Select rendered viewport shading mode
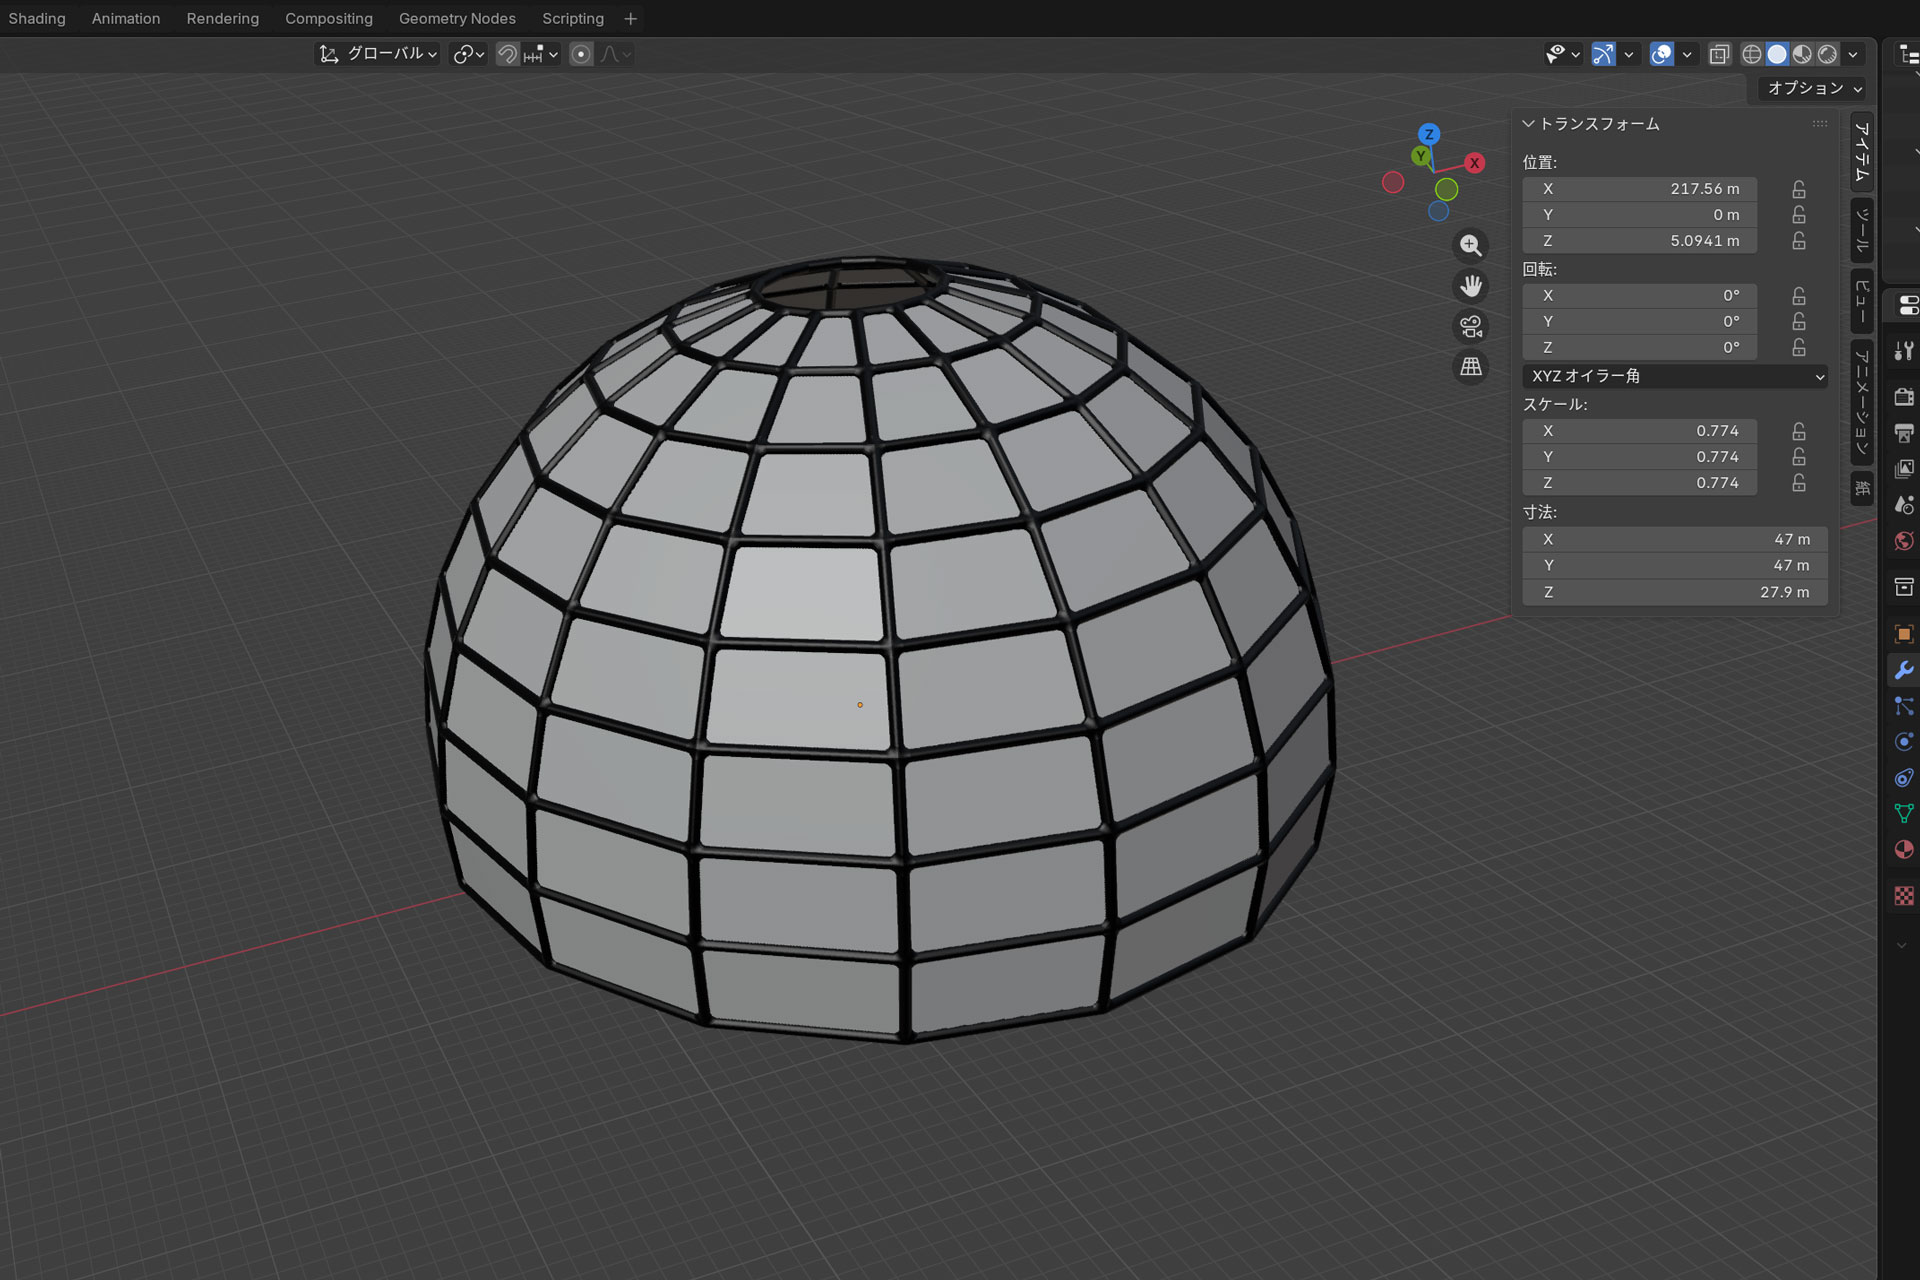This screenshot has width=1920, height=1280. (x=1828, y=54)
